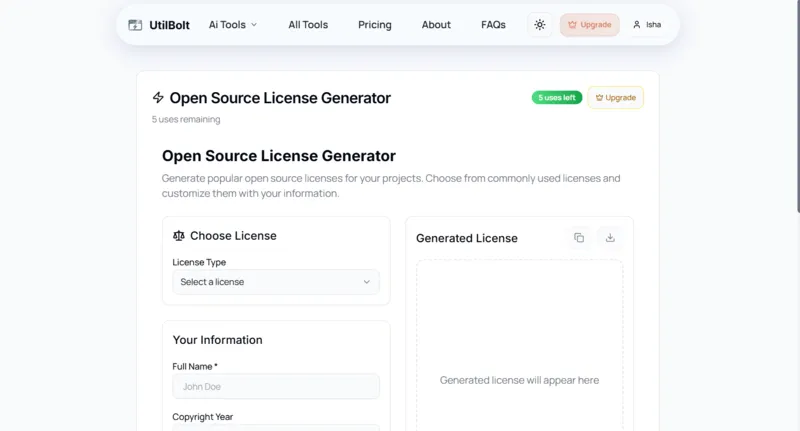Viewport: 800px width, 431px height.
Task: Copy generated license with the copy icon
Action: point(579,238)
